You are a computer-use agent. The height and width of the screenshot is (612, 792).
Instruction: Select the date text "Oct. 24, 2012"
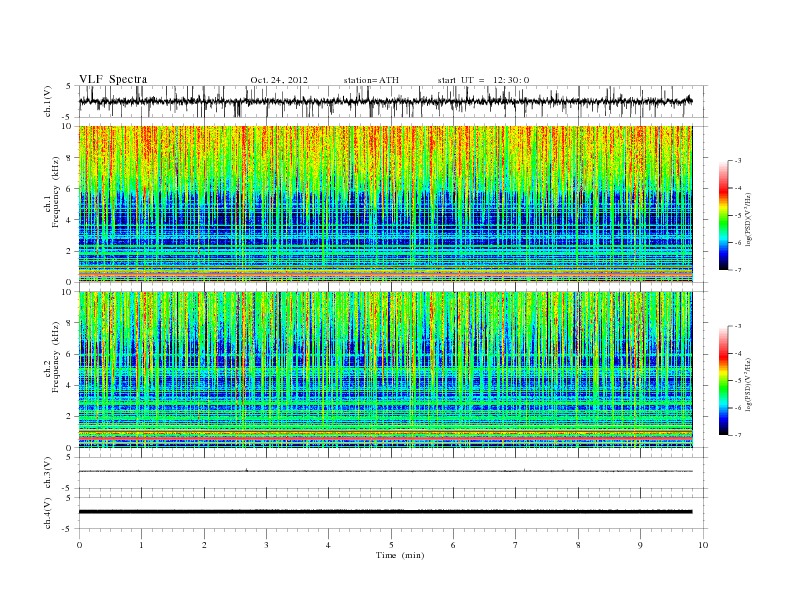[279, 80]
